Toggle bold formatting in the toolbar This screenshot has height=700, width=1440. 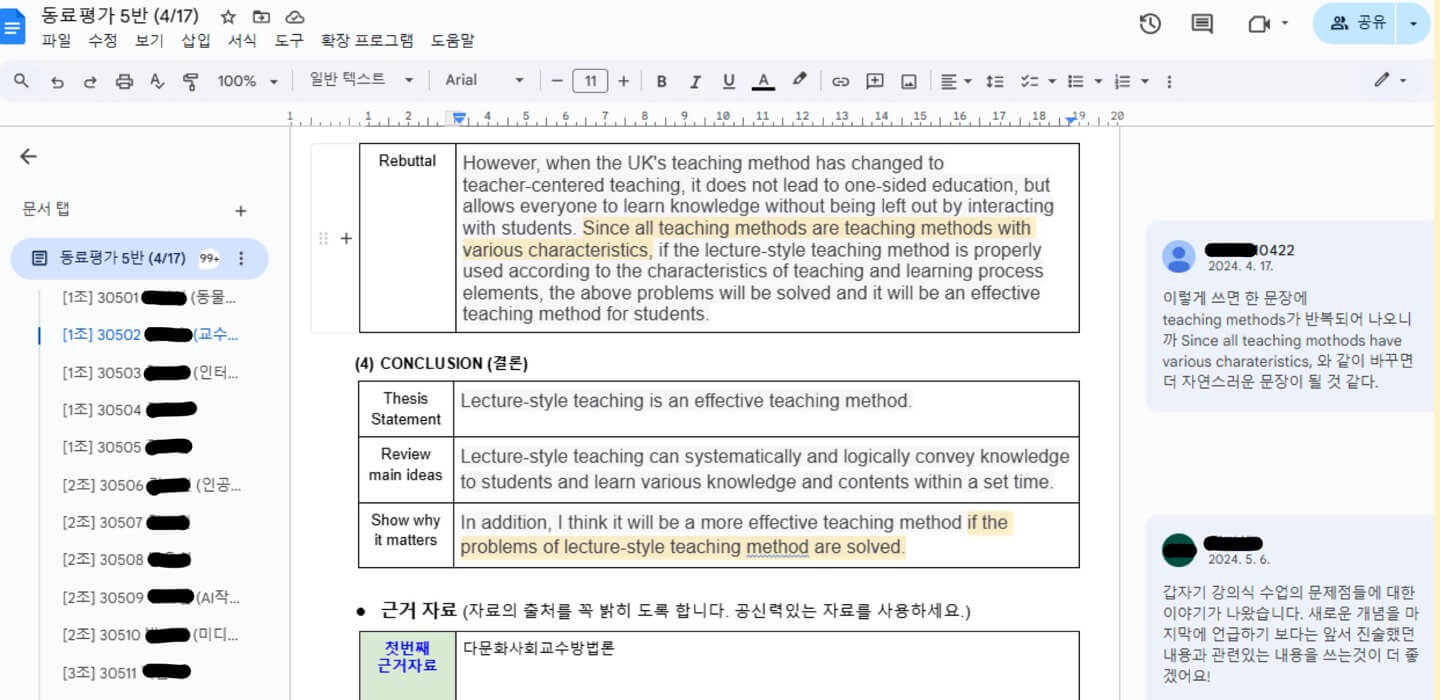point(661,81)
